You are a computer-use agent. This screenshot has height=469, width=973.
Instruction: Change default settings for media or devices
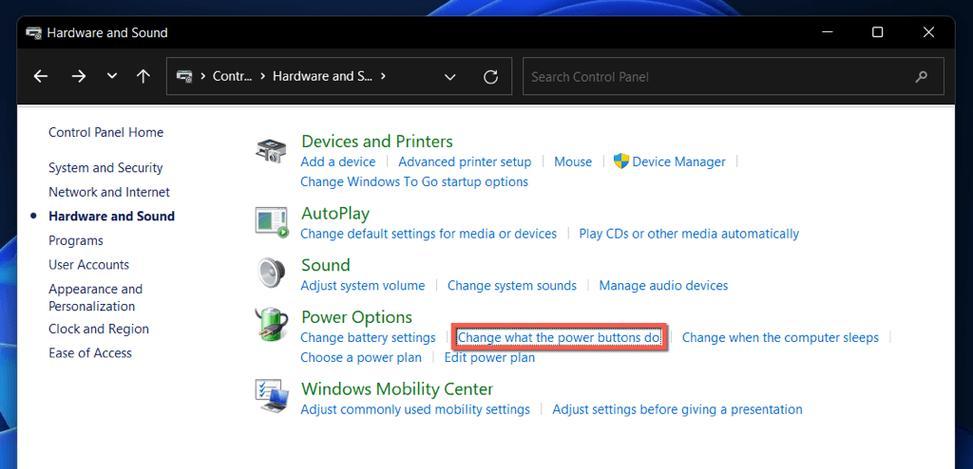pyautogui.click(x=428, y=234)
